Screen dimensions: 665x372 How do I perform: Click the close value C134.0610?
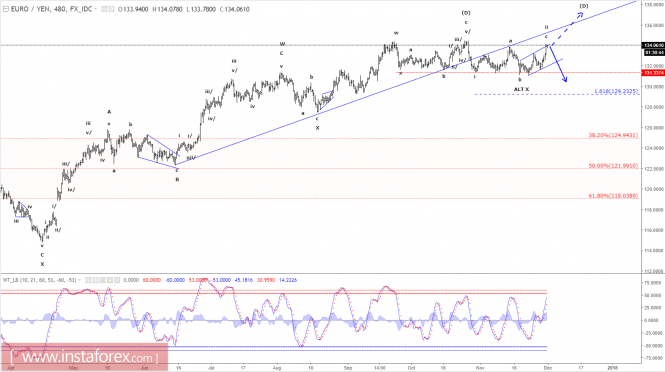[x=235, y=9]
